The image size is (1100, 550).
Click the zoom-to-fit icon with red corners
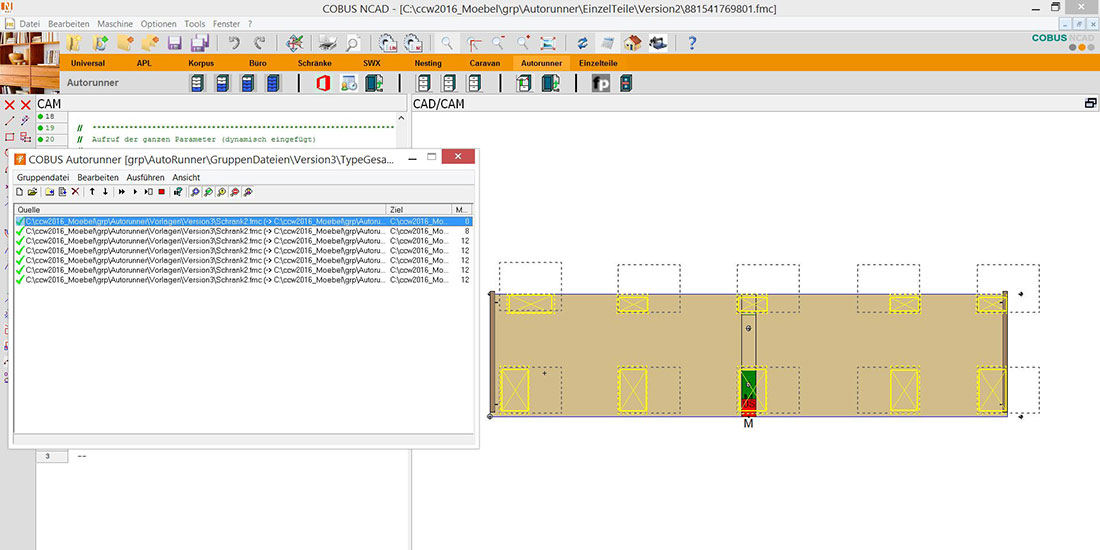click(548, 43)
